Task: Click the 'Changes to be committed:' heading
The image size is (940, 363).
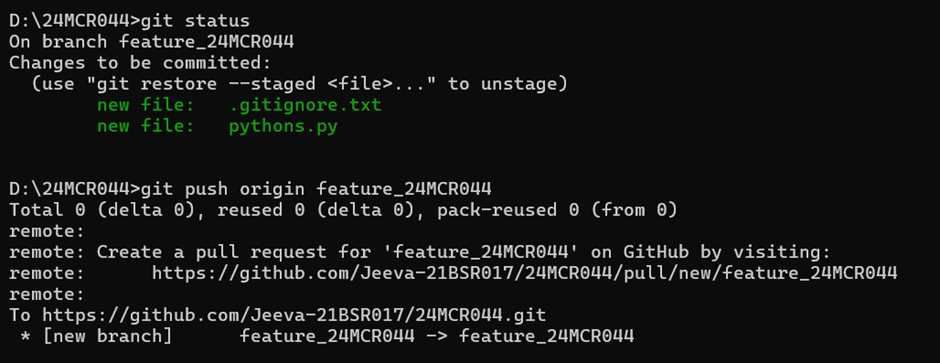Action: click(x=140, y=63)
